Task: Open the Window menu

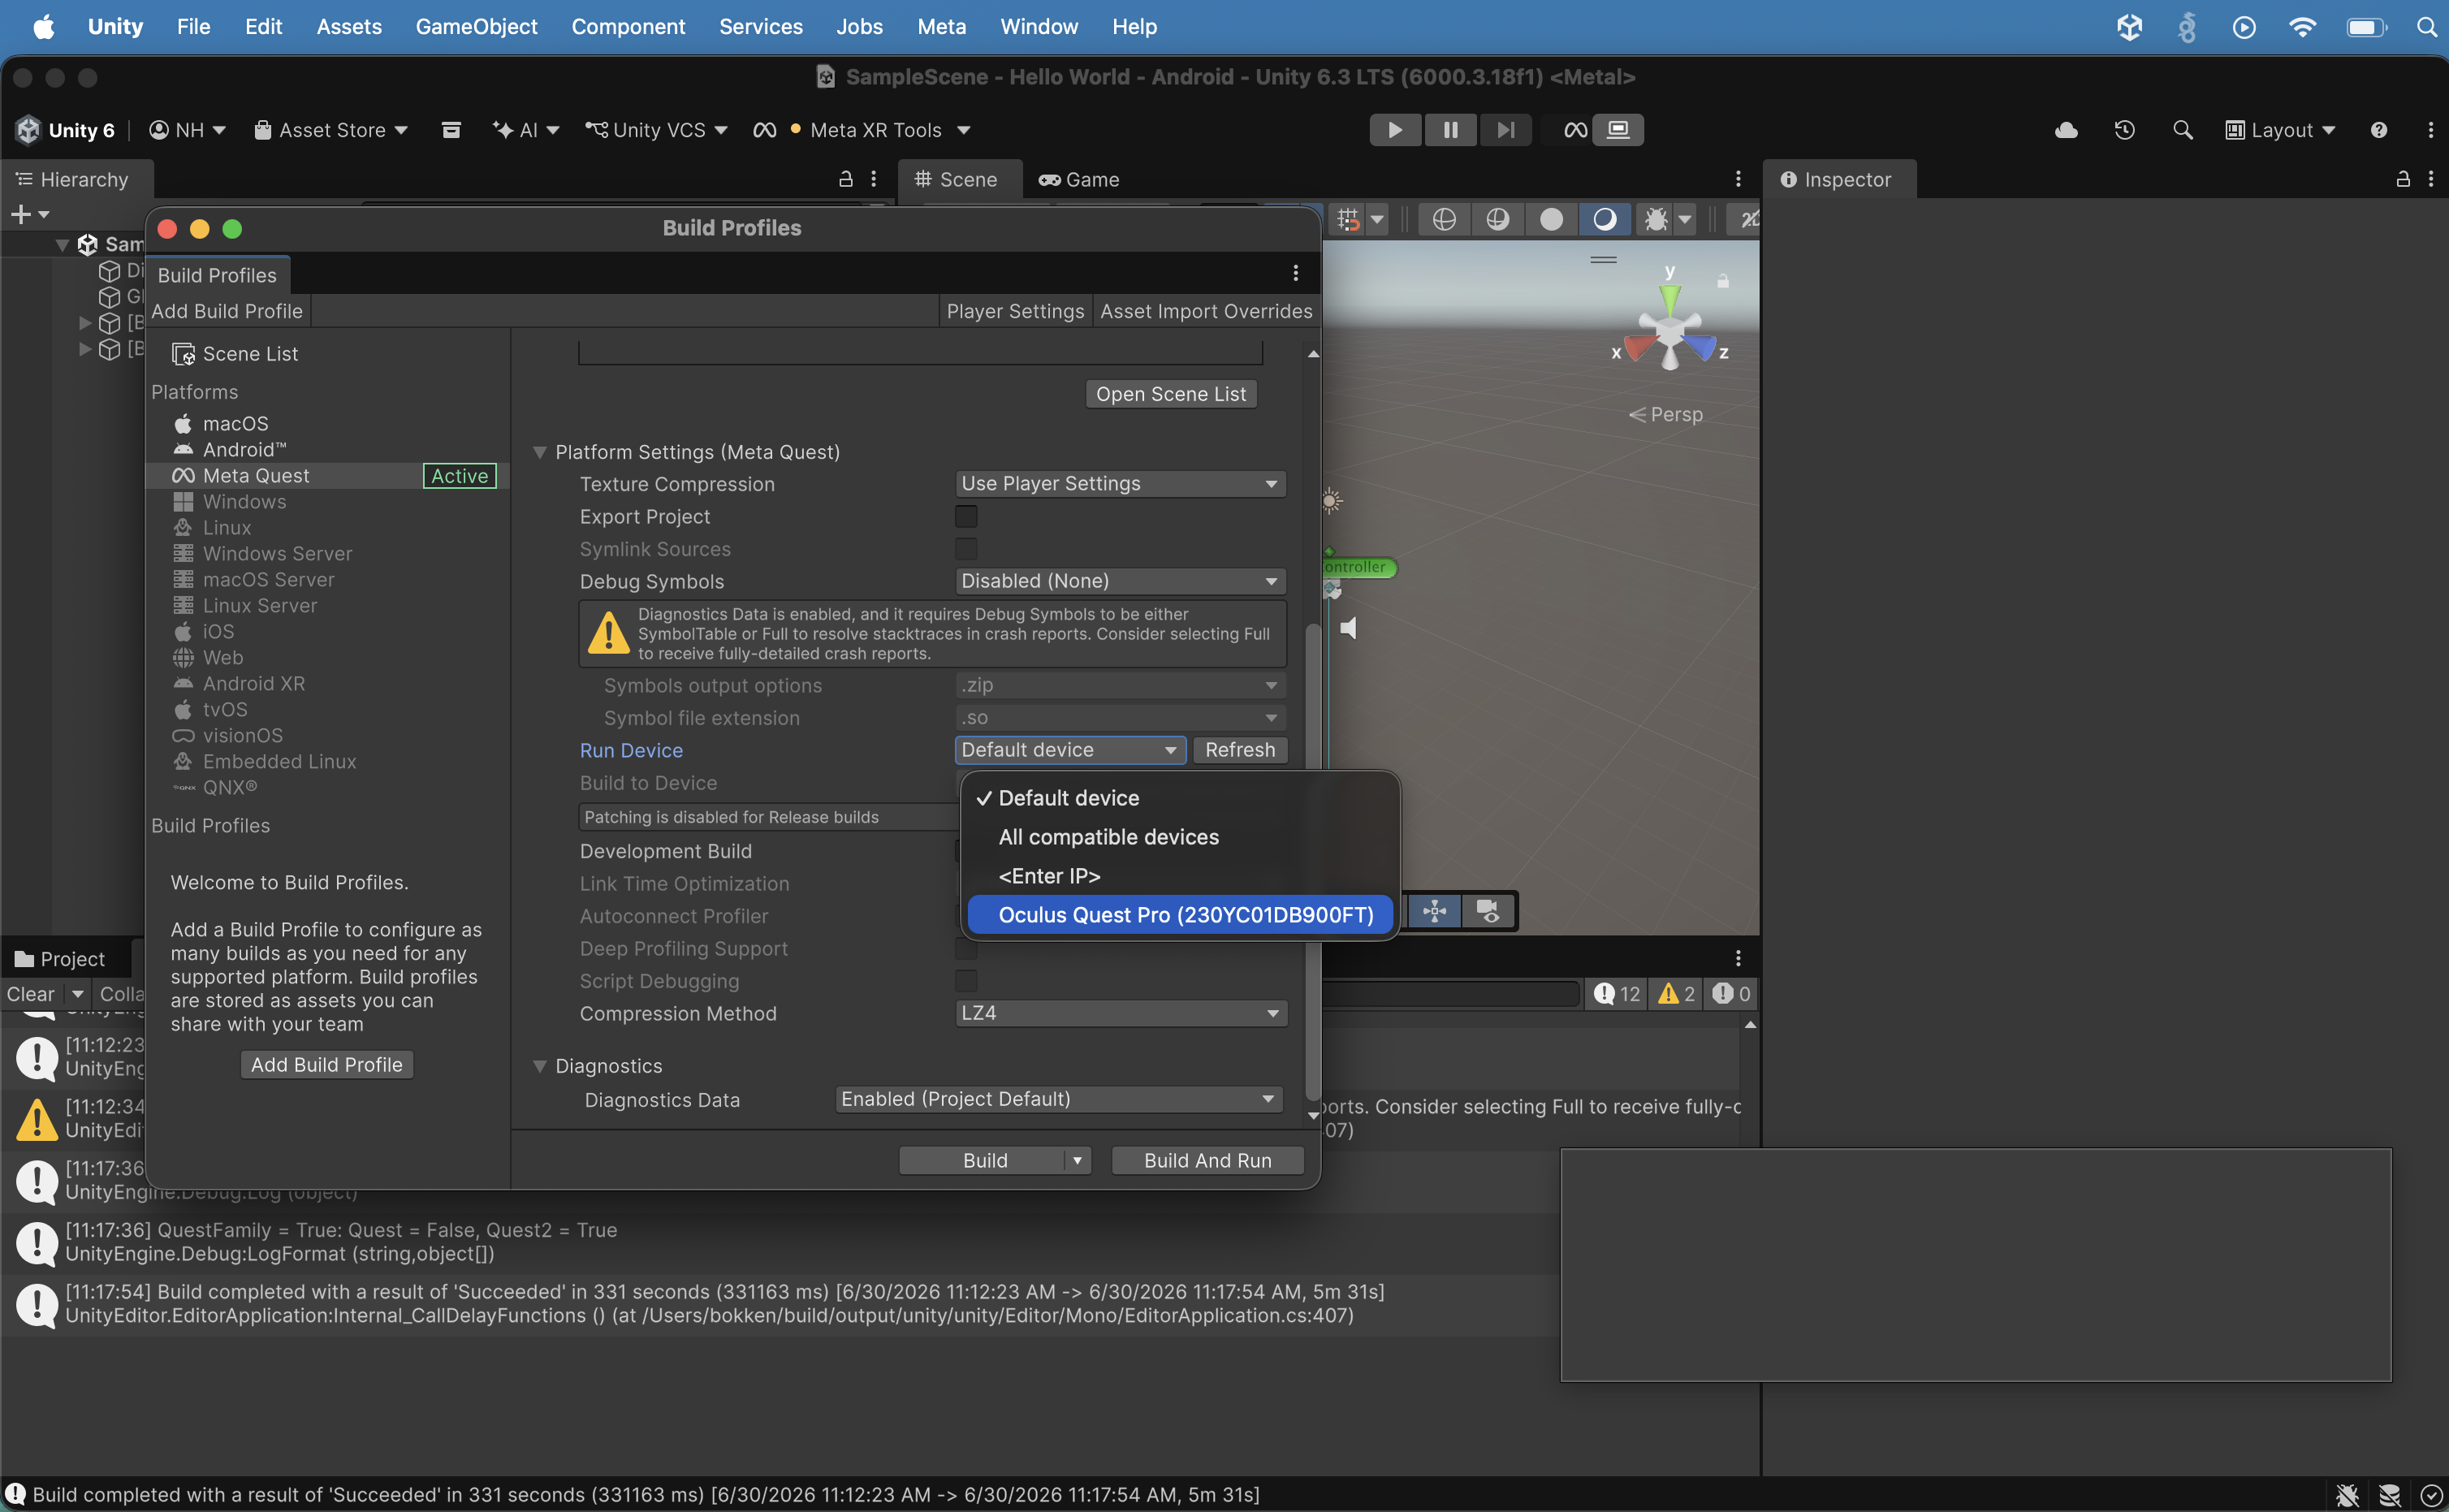Action: click(1039, 27)
